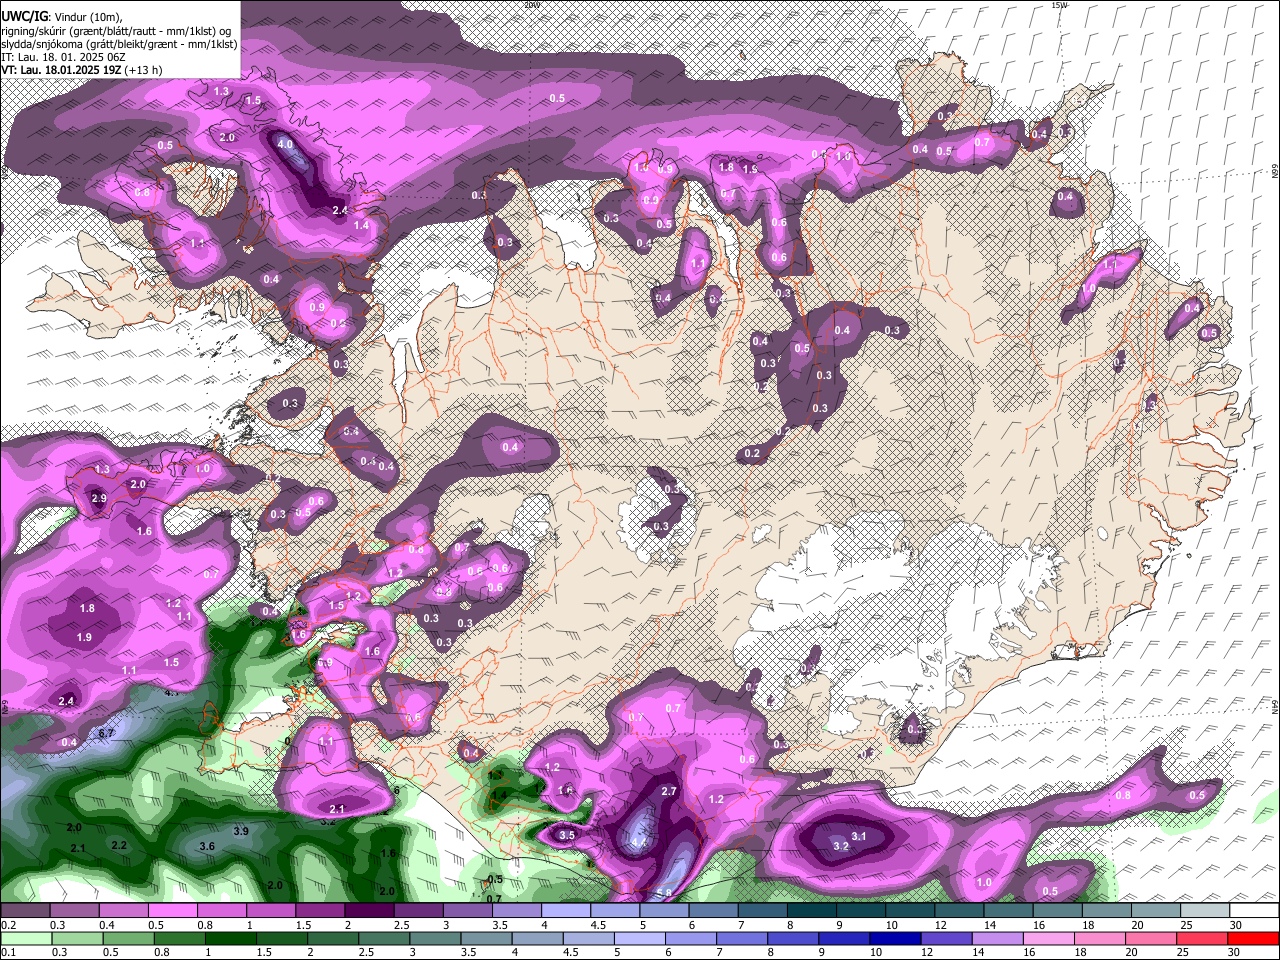Screen dimensions: 1280x960
Task: Click the 'UWC/IG: Vindur (10m)' title text
Action: pyautogui.click(x=62, y=16)
